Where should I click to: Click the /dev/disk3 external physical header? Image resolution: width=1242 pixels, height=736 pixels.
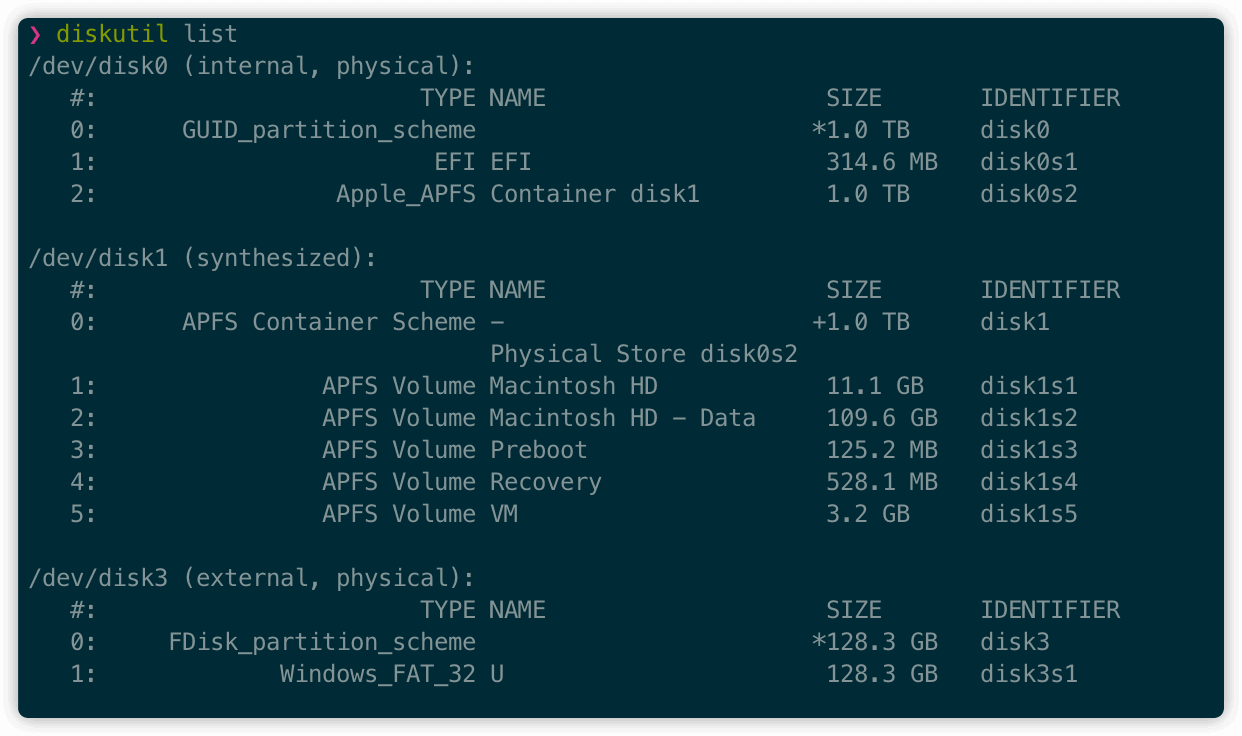251,578
